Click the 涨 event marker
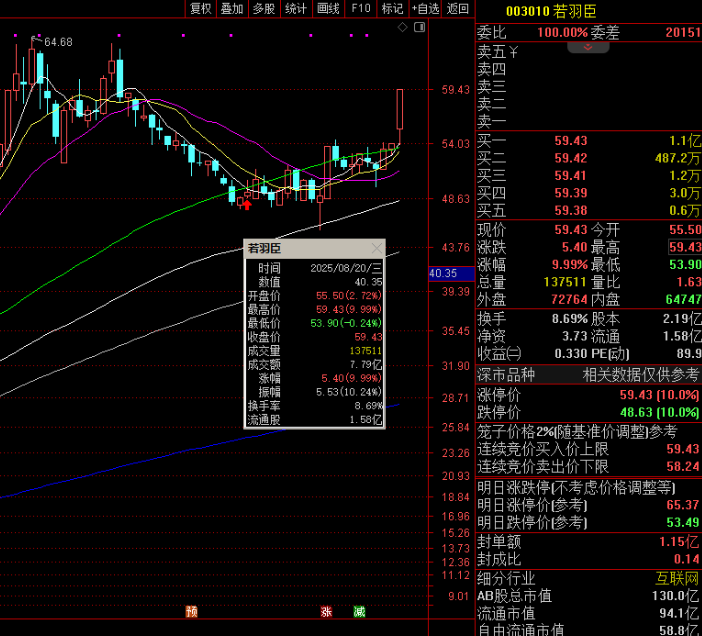Screen dimensions: 702x636 [326, 611]
